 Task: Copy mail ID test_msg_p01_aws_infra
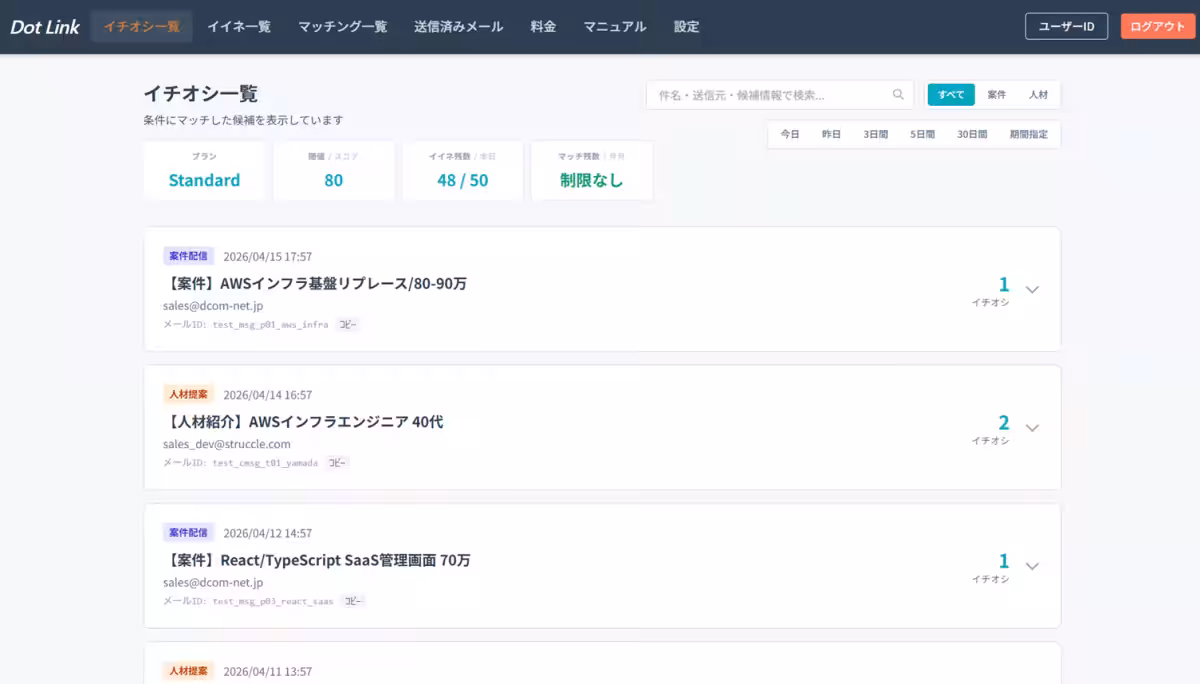click(x=347, y=325)
